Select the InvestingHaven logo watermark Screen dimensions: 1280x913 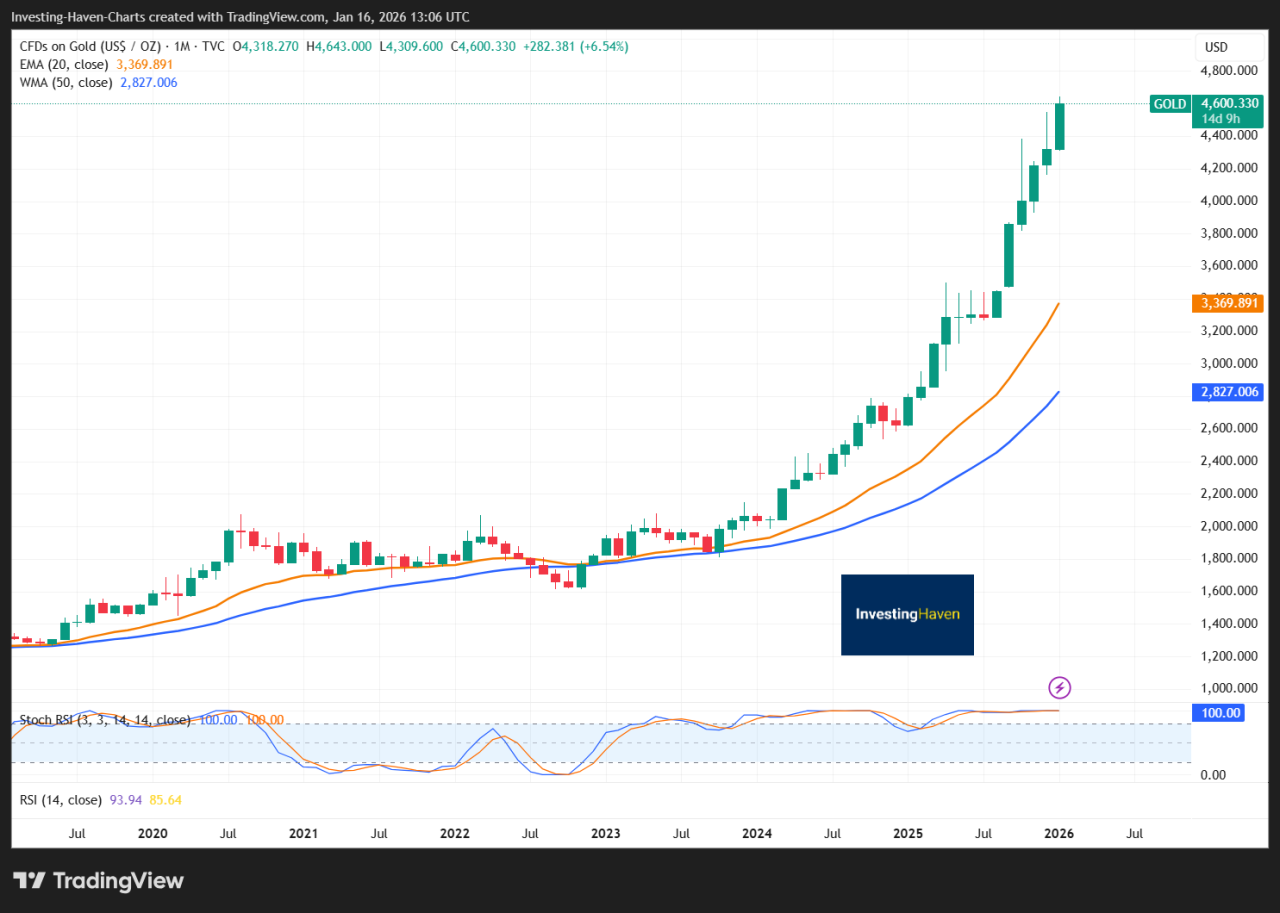coord(906,614)
